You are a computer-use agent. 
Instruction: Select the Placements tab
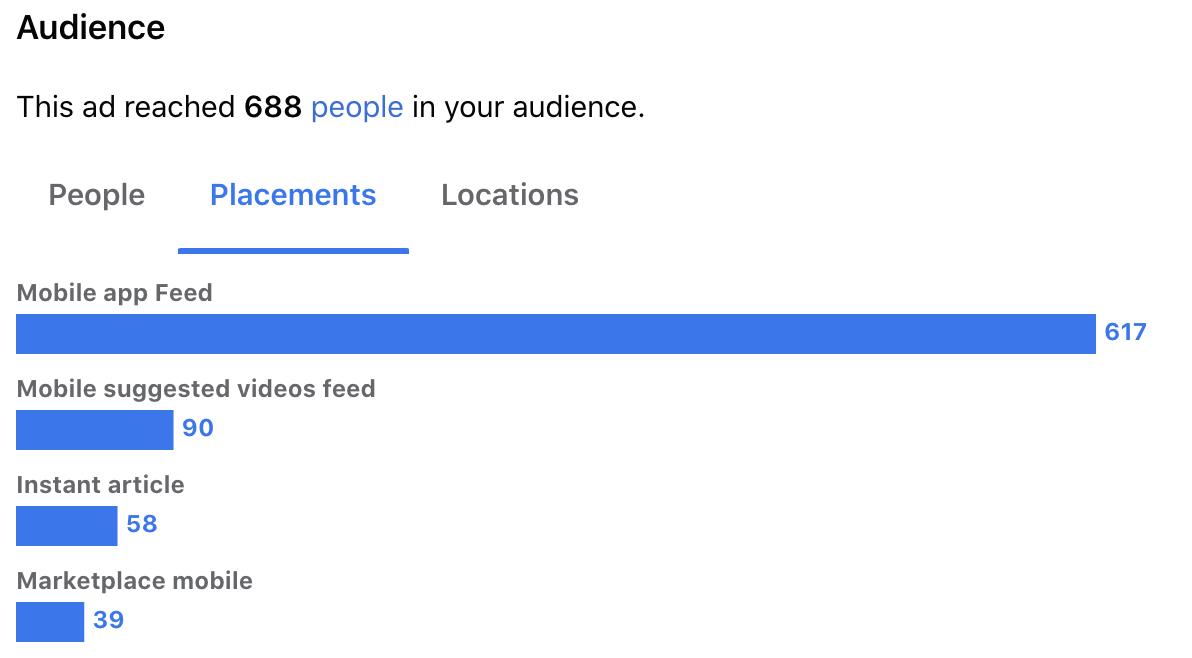(293, 195)
